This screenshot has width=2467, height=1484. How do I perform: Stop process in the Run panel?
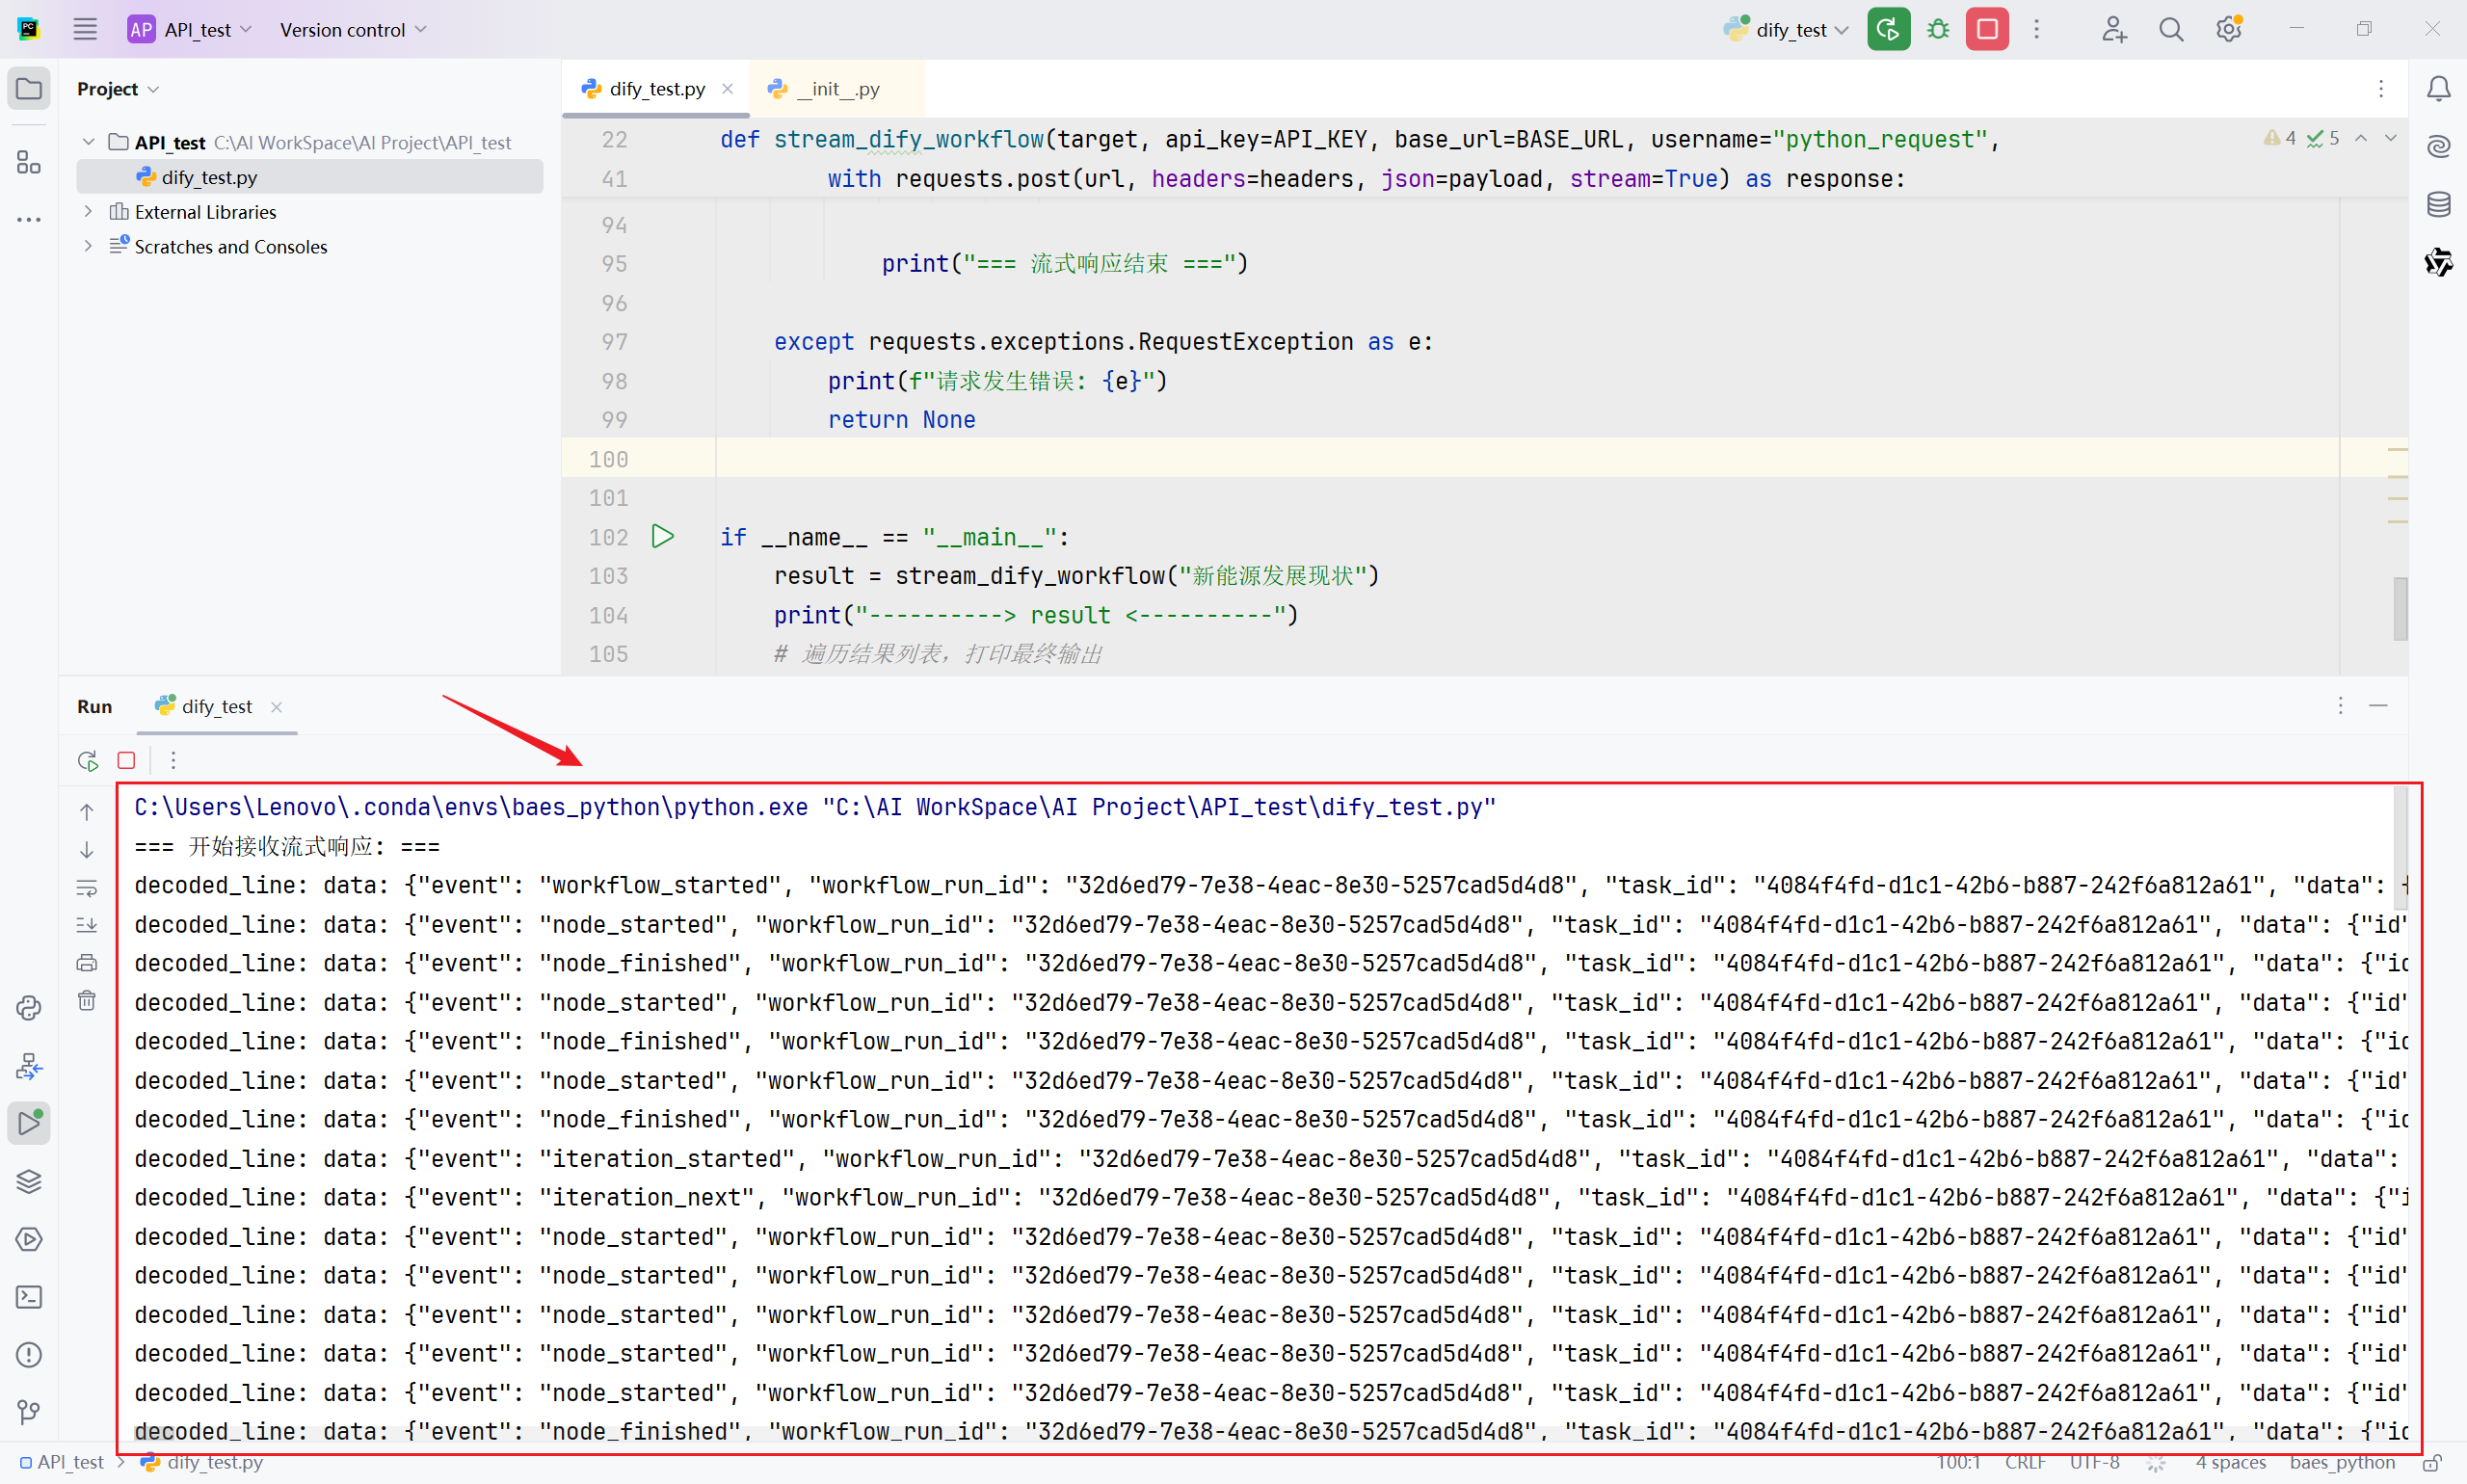pyautogui.click(x=126, y=761)
